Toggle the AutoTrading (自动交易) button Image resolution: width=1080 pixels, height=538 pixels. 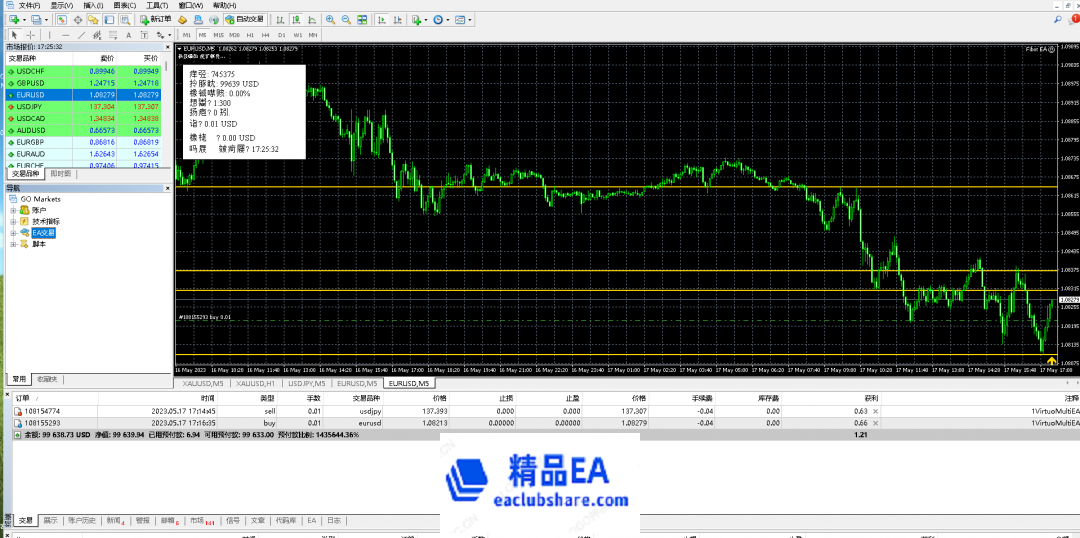tap(244, 19)
